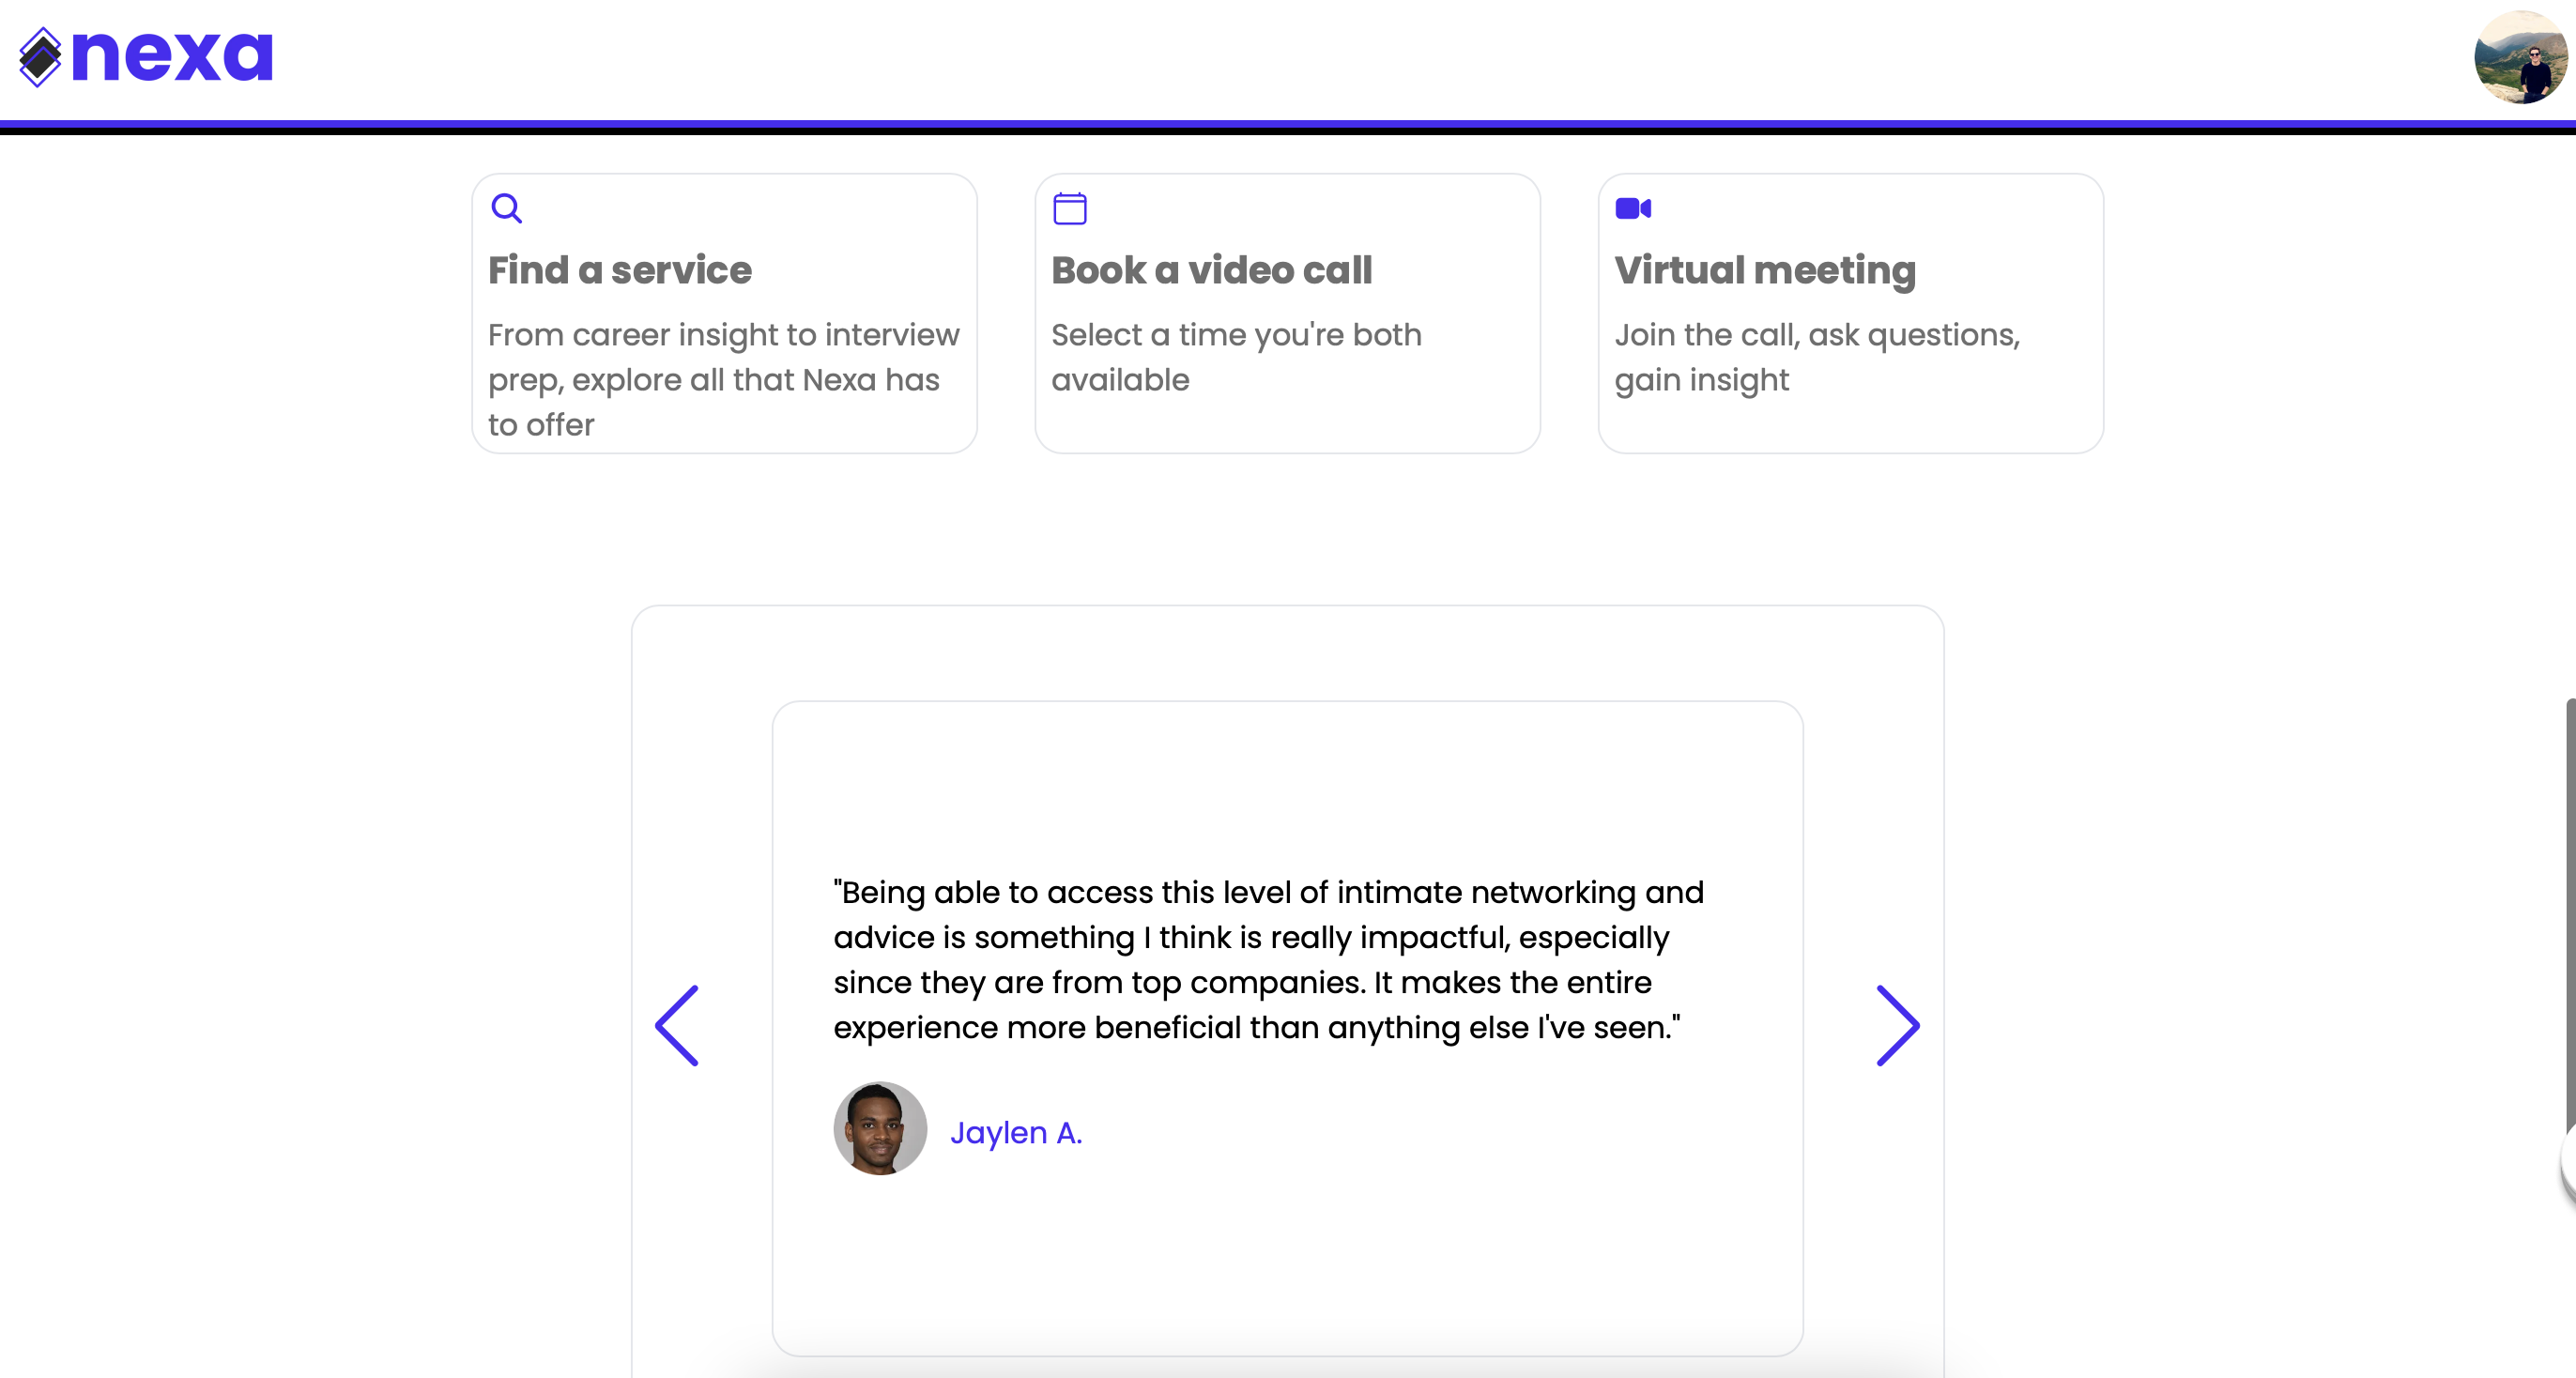Viewport: 2576px width, 1378px height.
Task: Click the video camera icon for Virtual meeting
Action: (x=1634, y=208)
